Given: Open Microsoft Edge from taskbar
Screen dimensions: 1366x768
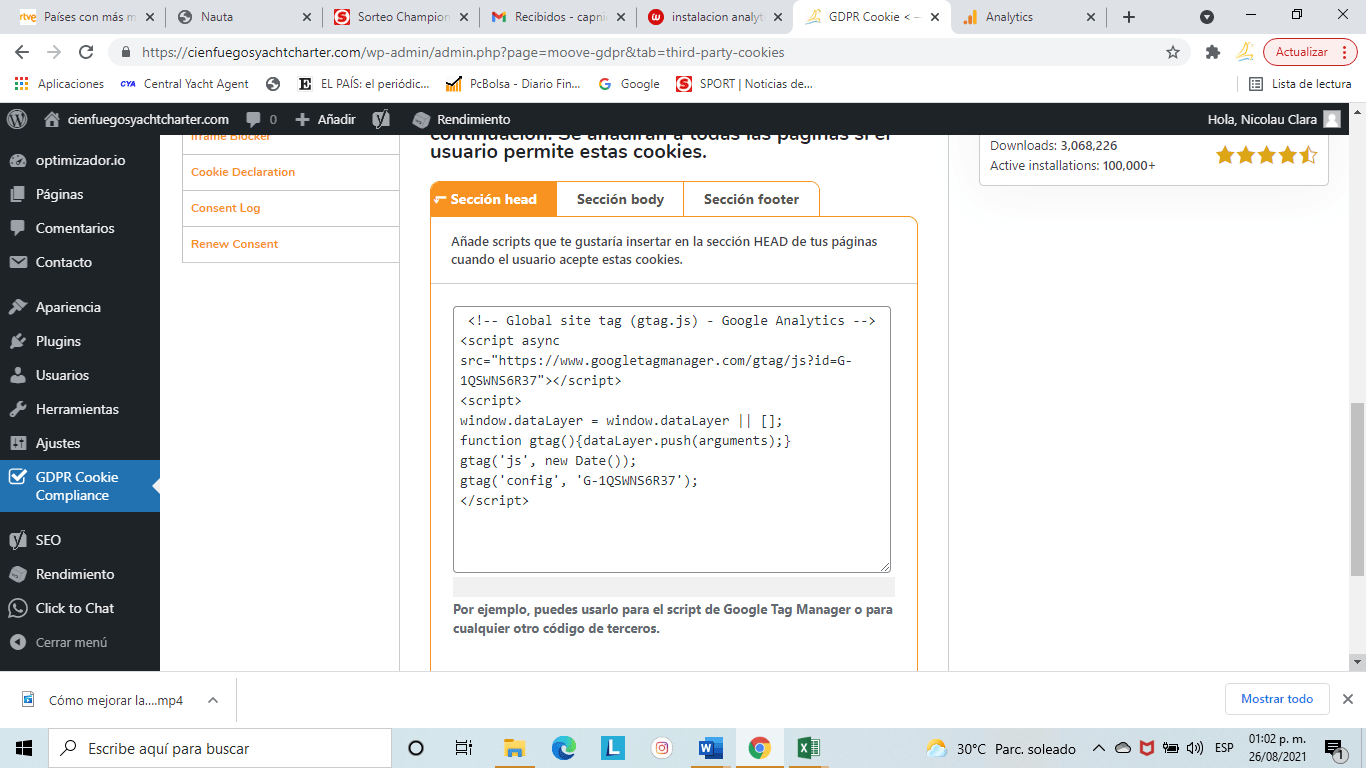Looking at the screenshot, I should [x=564, y=748].
